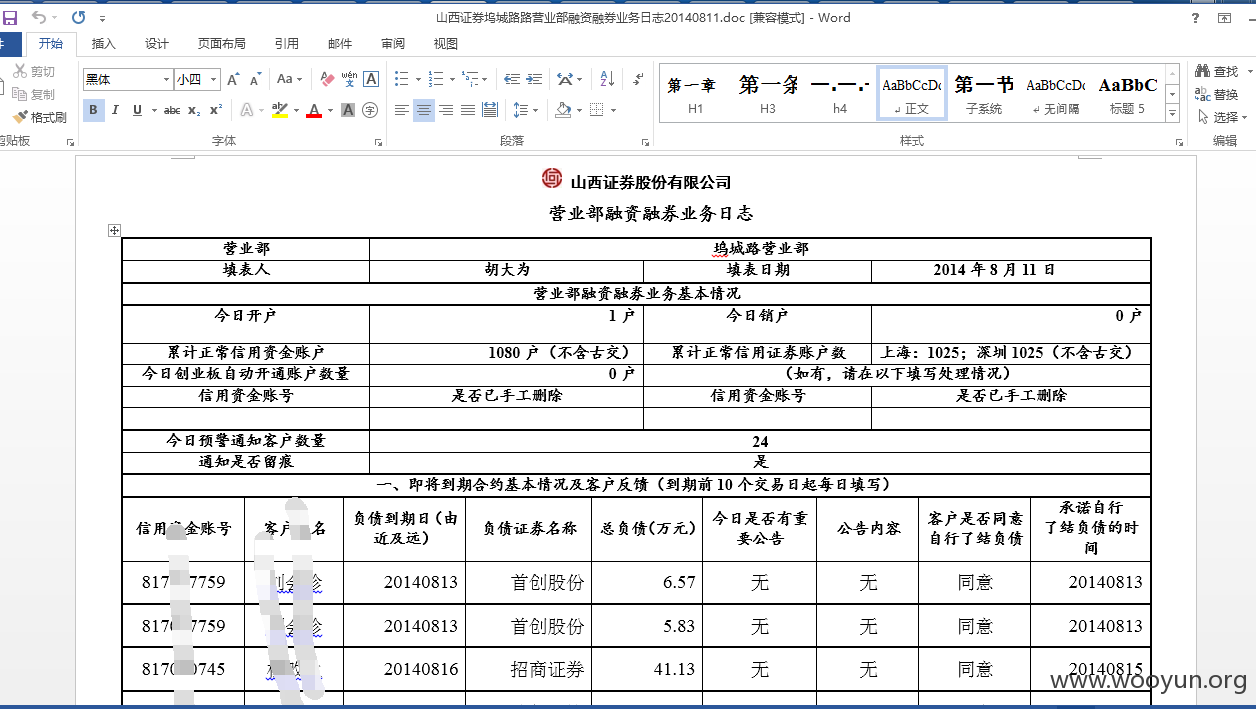
Task: Expand the numbered list style dropdown
Action: tap(451, 79)
